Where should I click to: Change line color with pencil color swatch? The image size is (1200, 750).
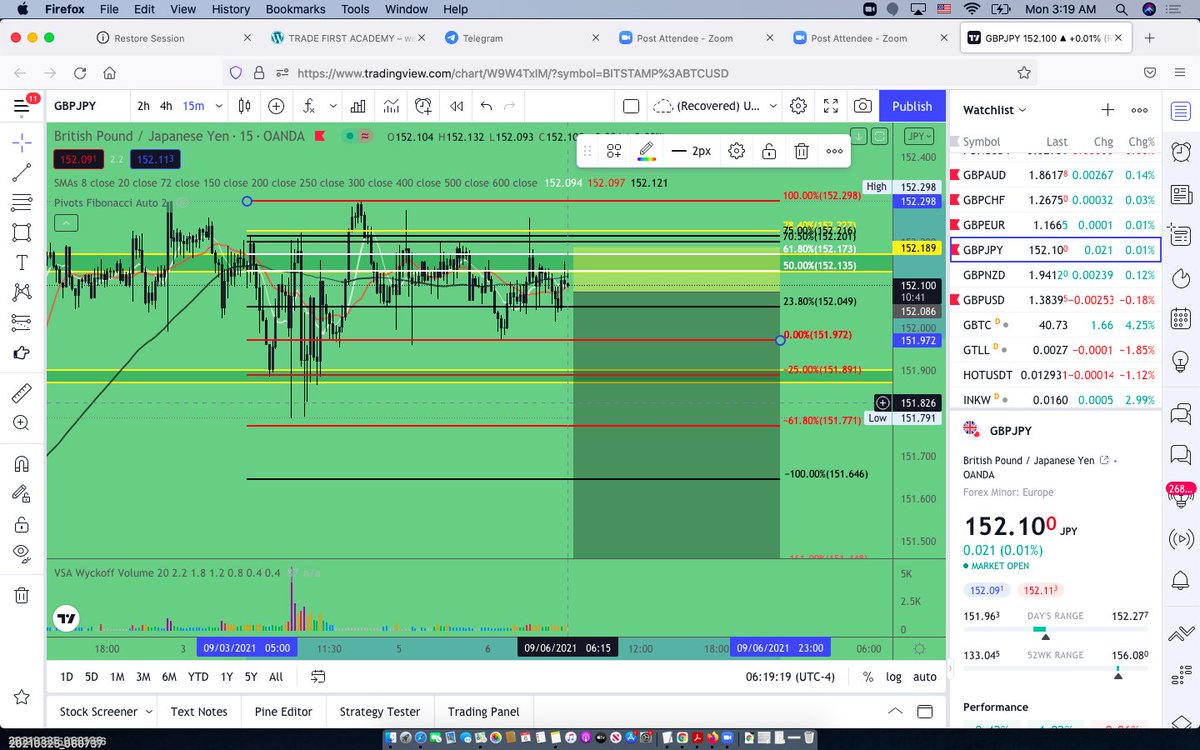click(x=646, y=151)
